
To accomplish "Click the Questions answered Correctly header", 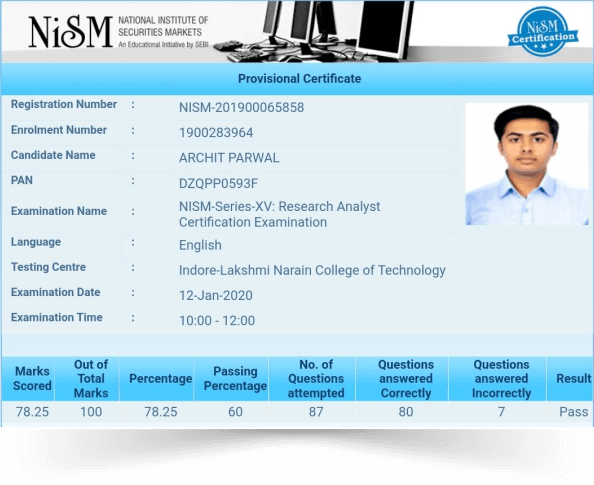I will [x=406, y=379].
